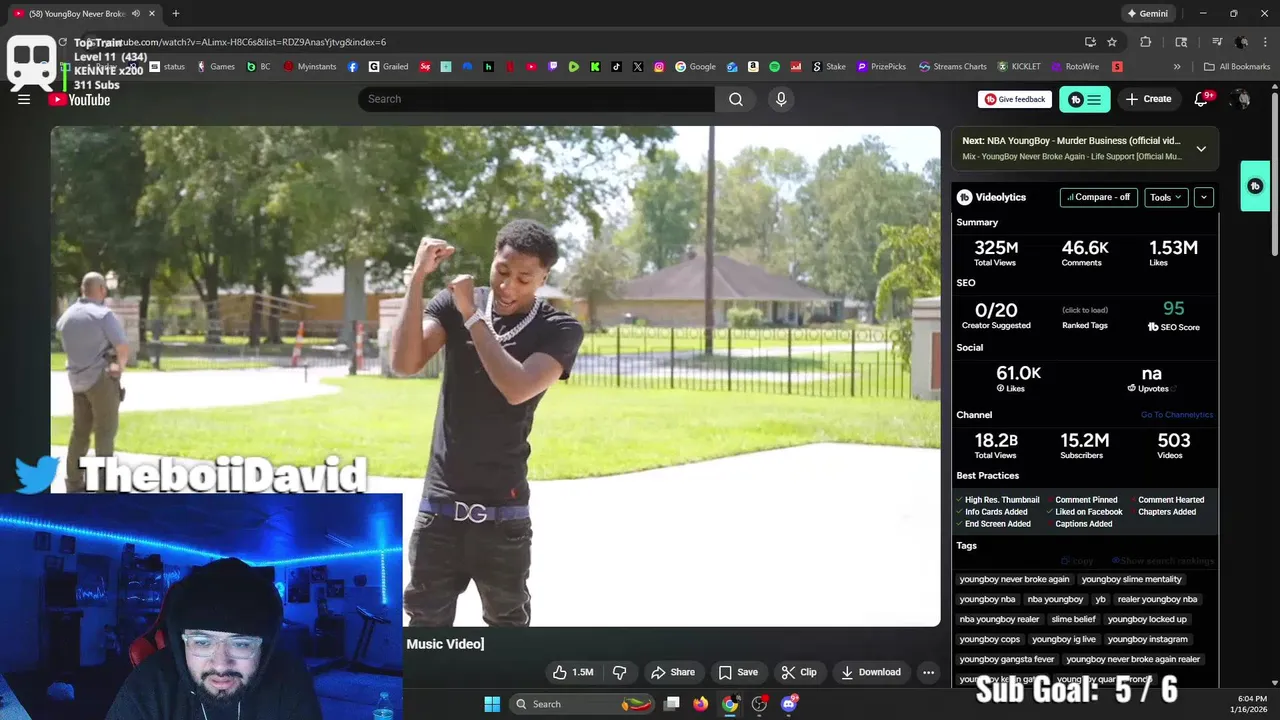Open a new browser tab

175,14
